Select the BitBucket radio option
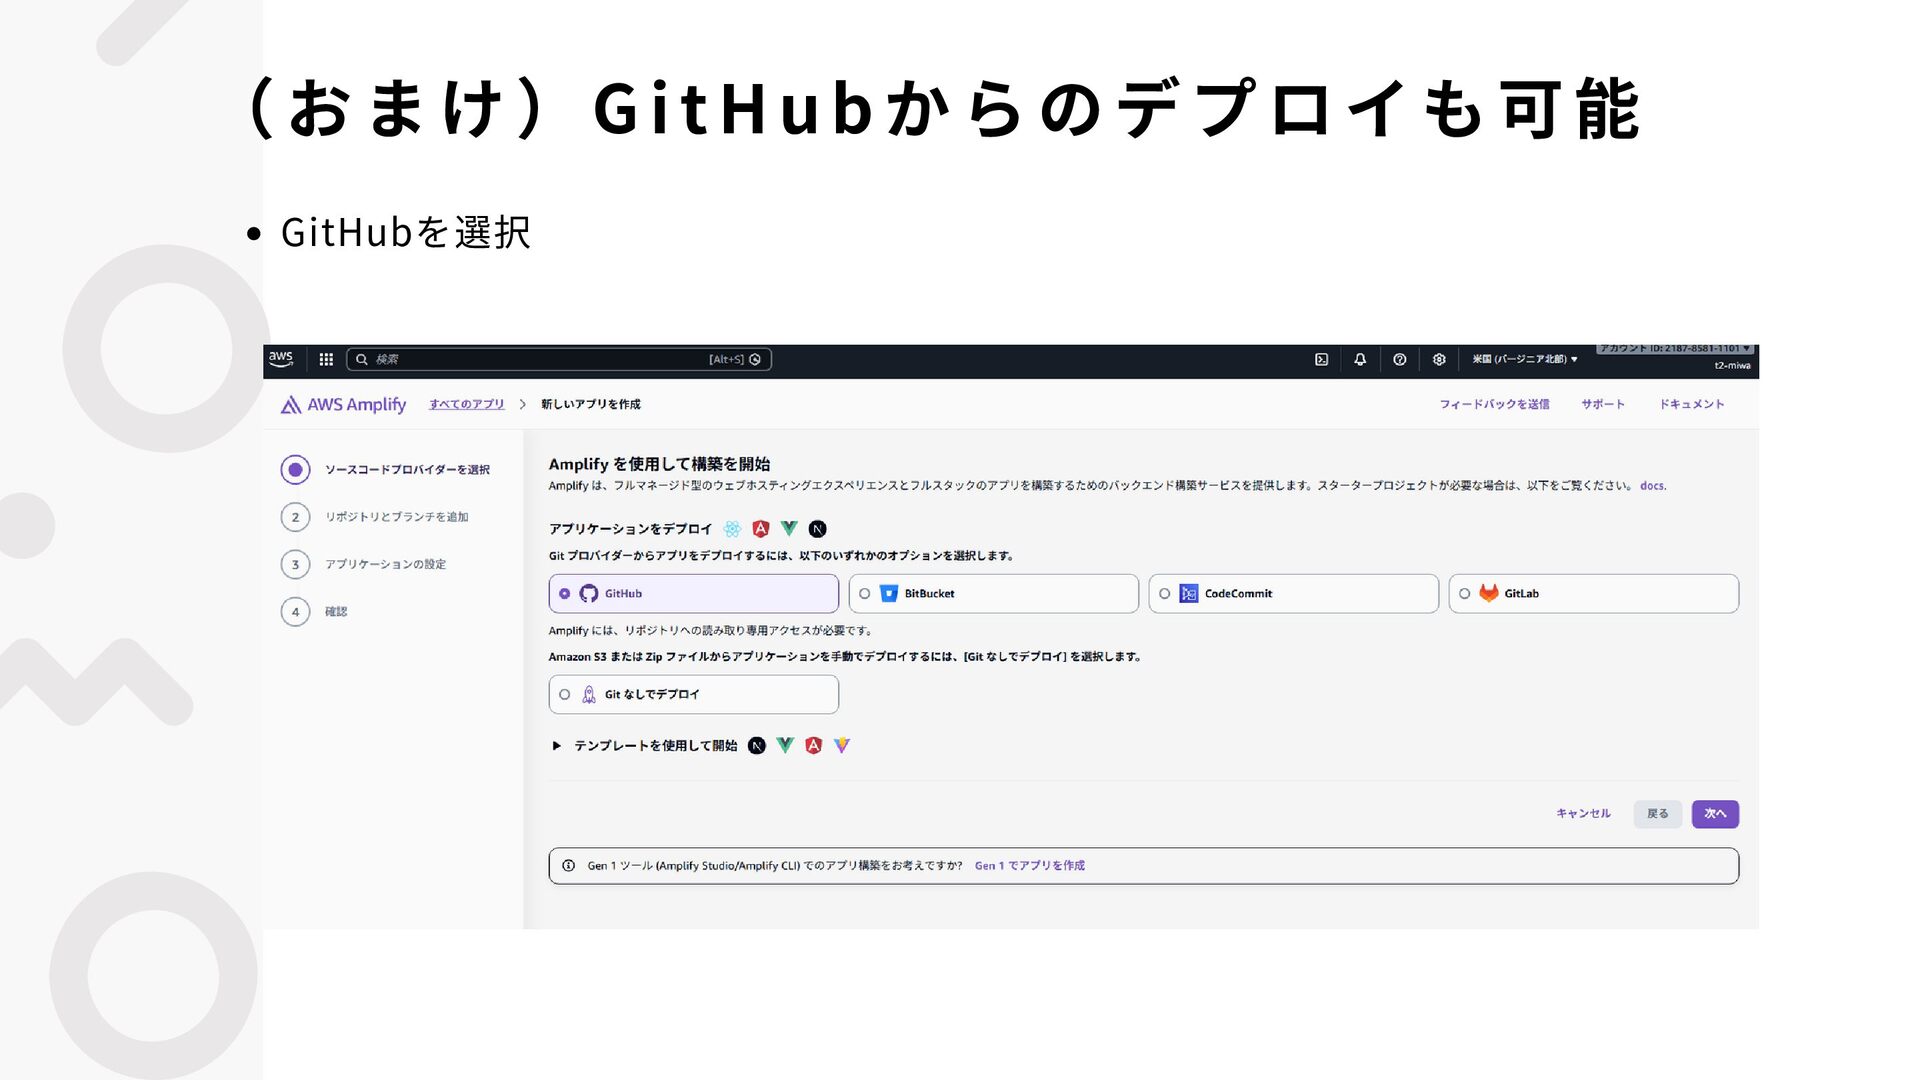The height and width of the screenshot is (1080, 1920). 865,594
